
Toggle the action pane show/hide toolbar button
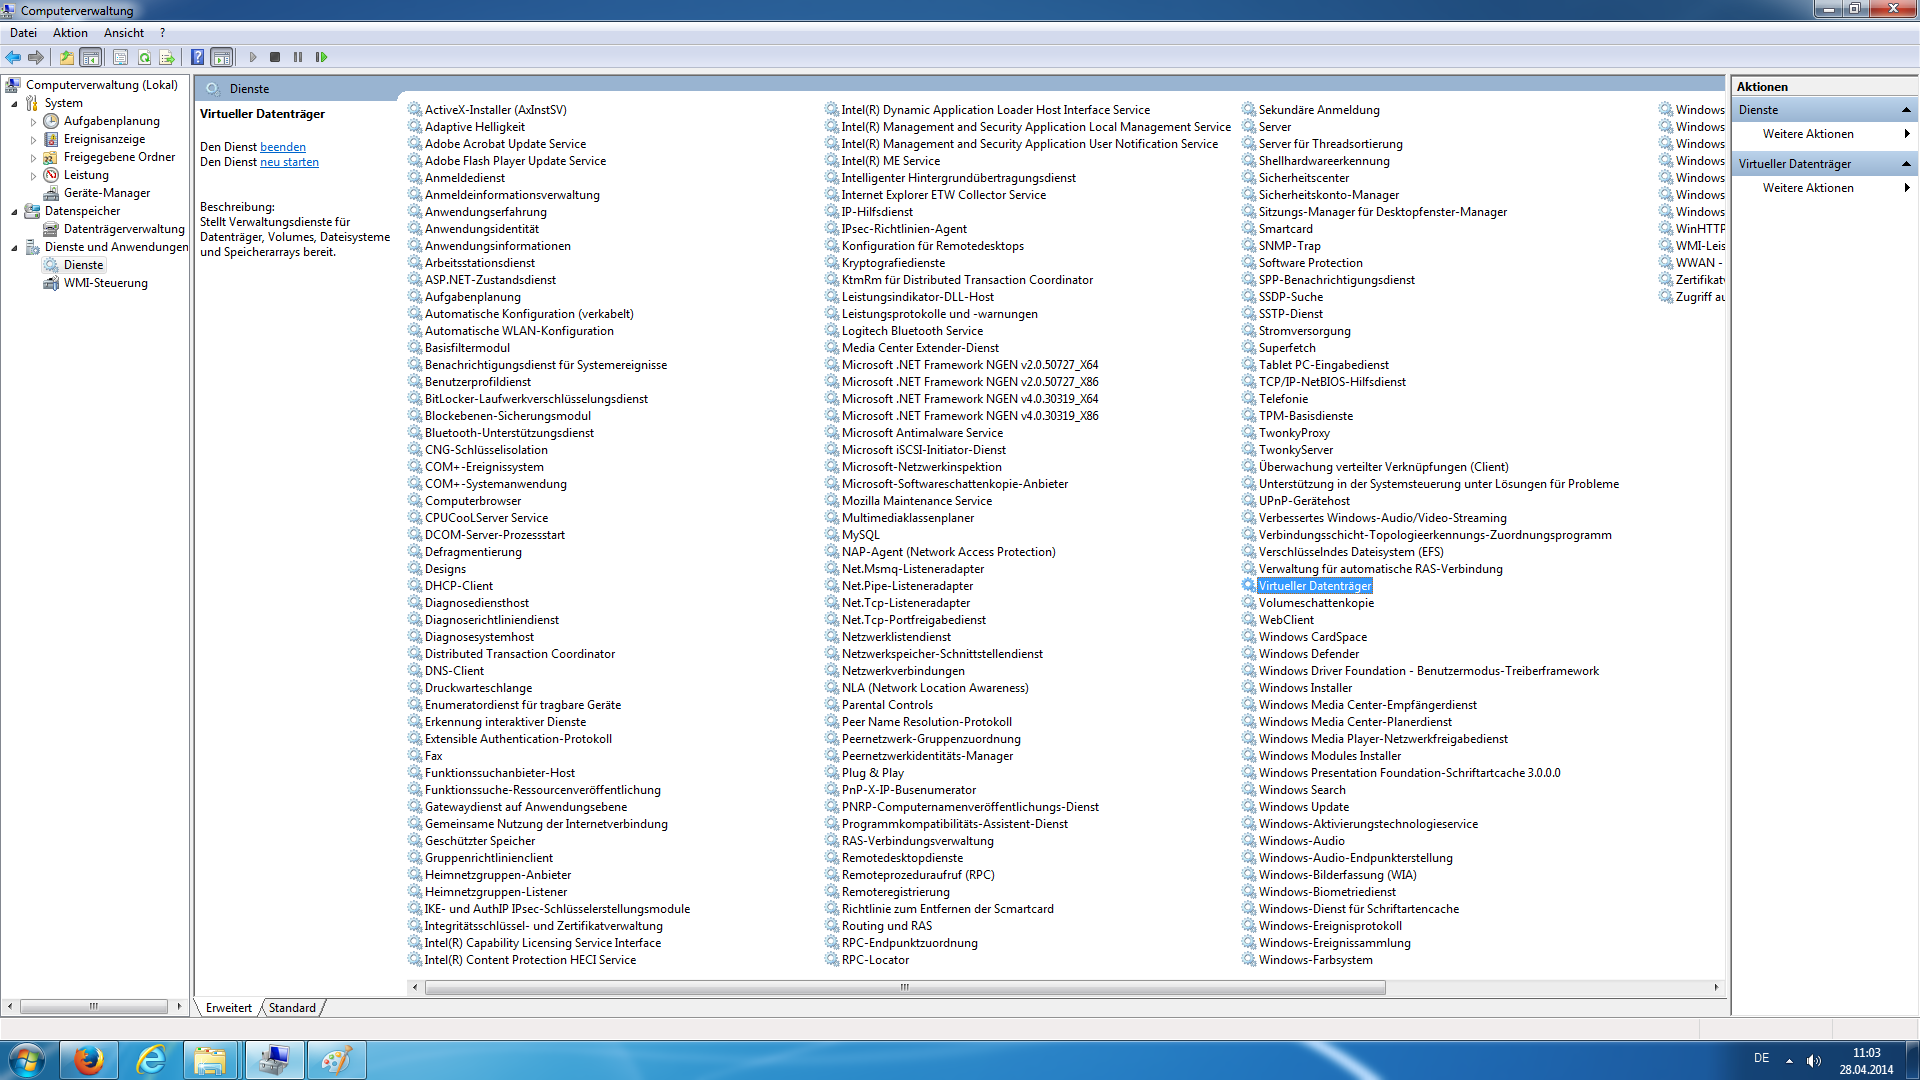coord(222,57)
